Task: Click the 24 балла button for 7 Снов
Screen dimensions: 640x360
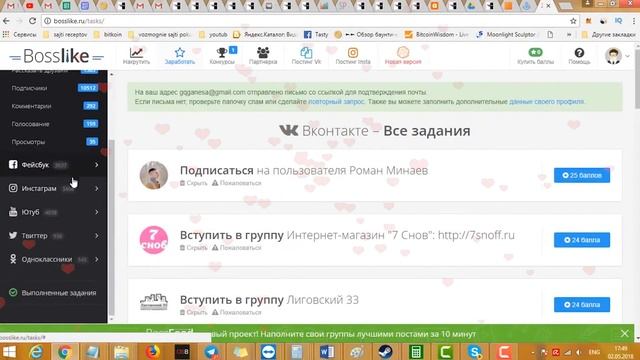Action: tap(582, 240)
